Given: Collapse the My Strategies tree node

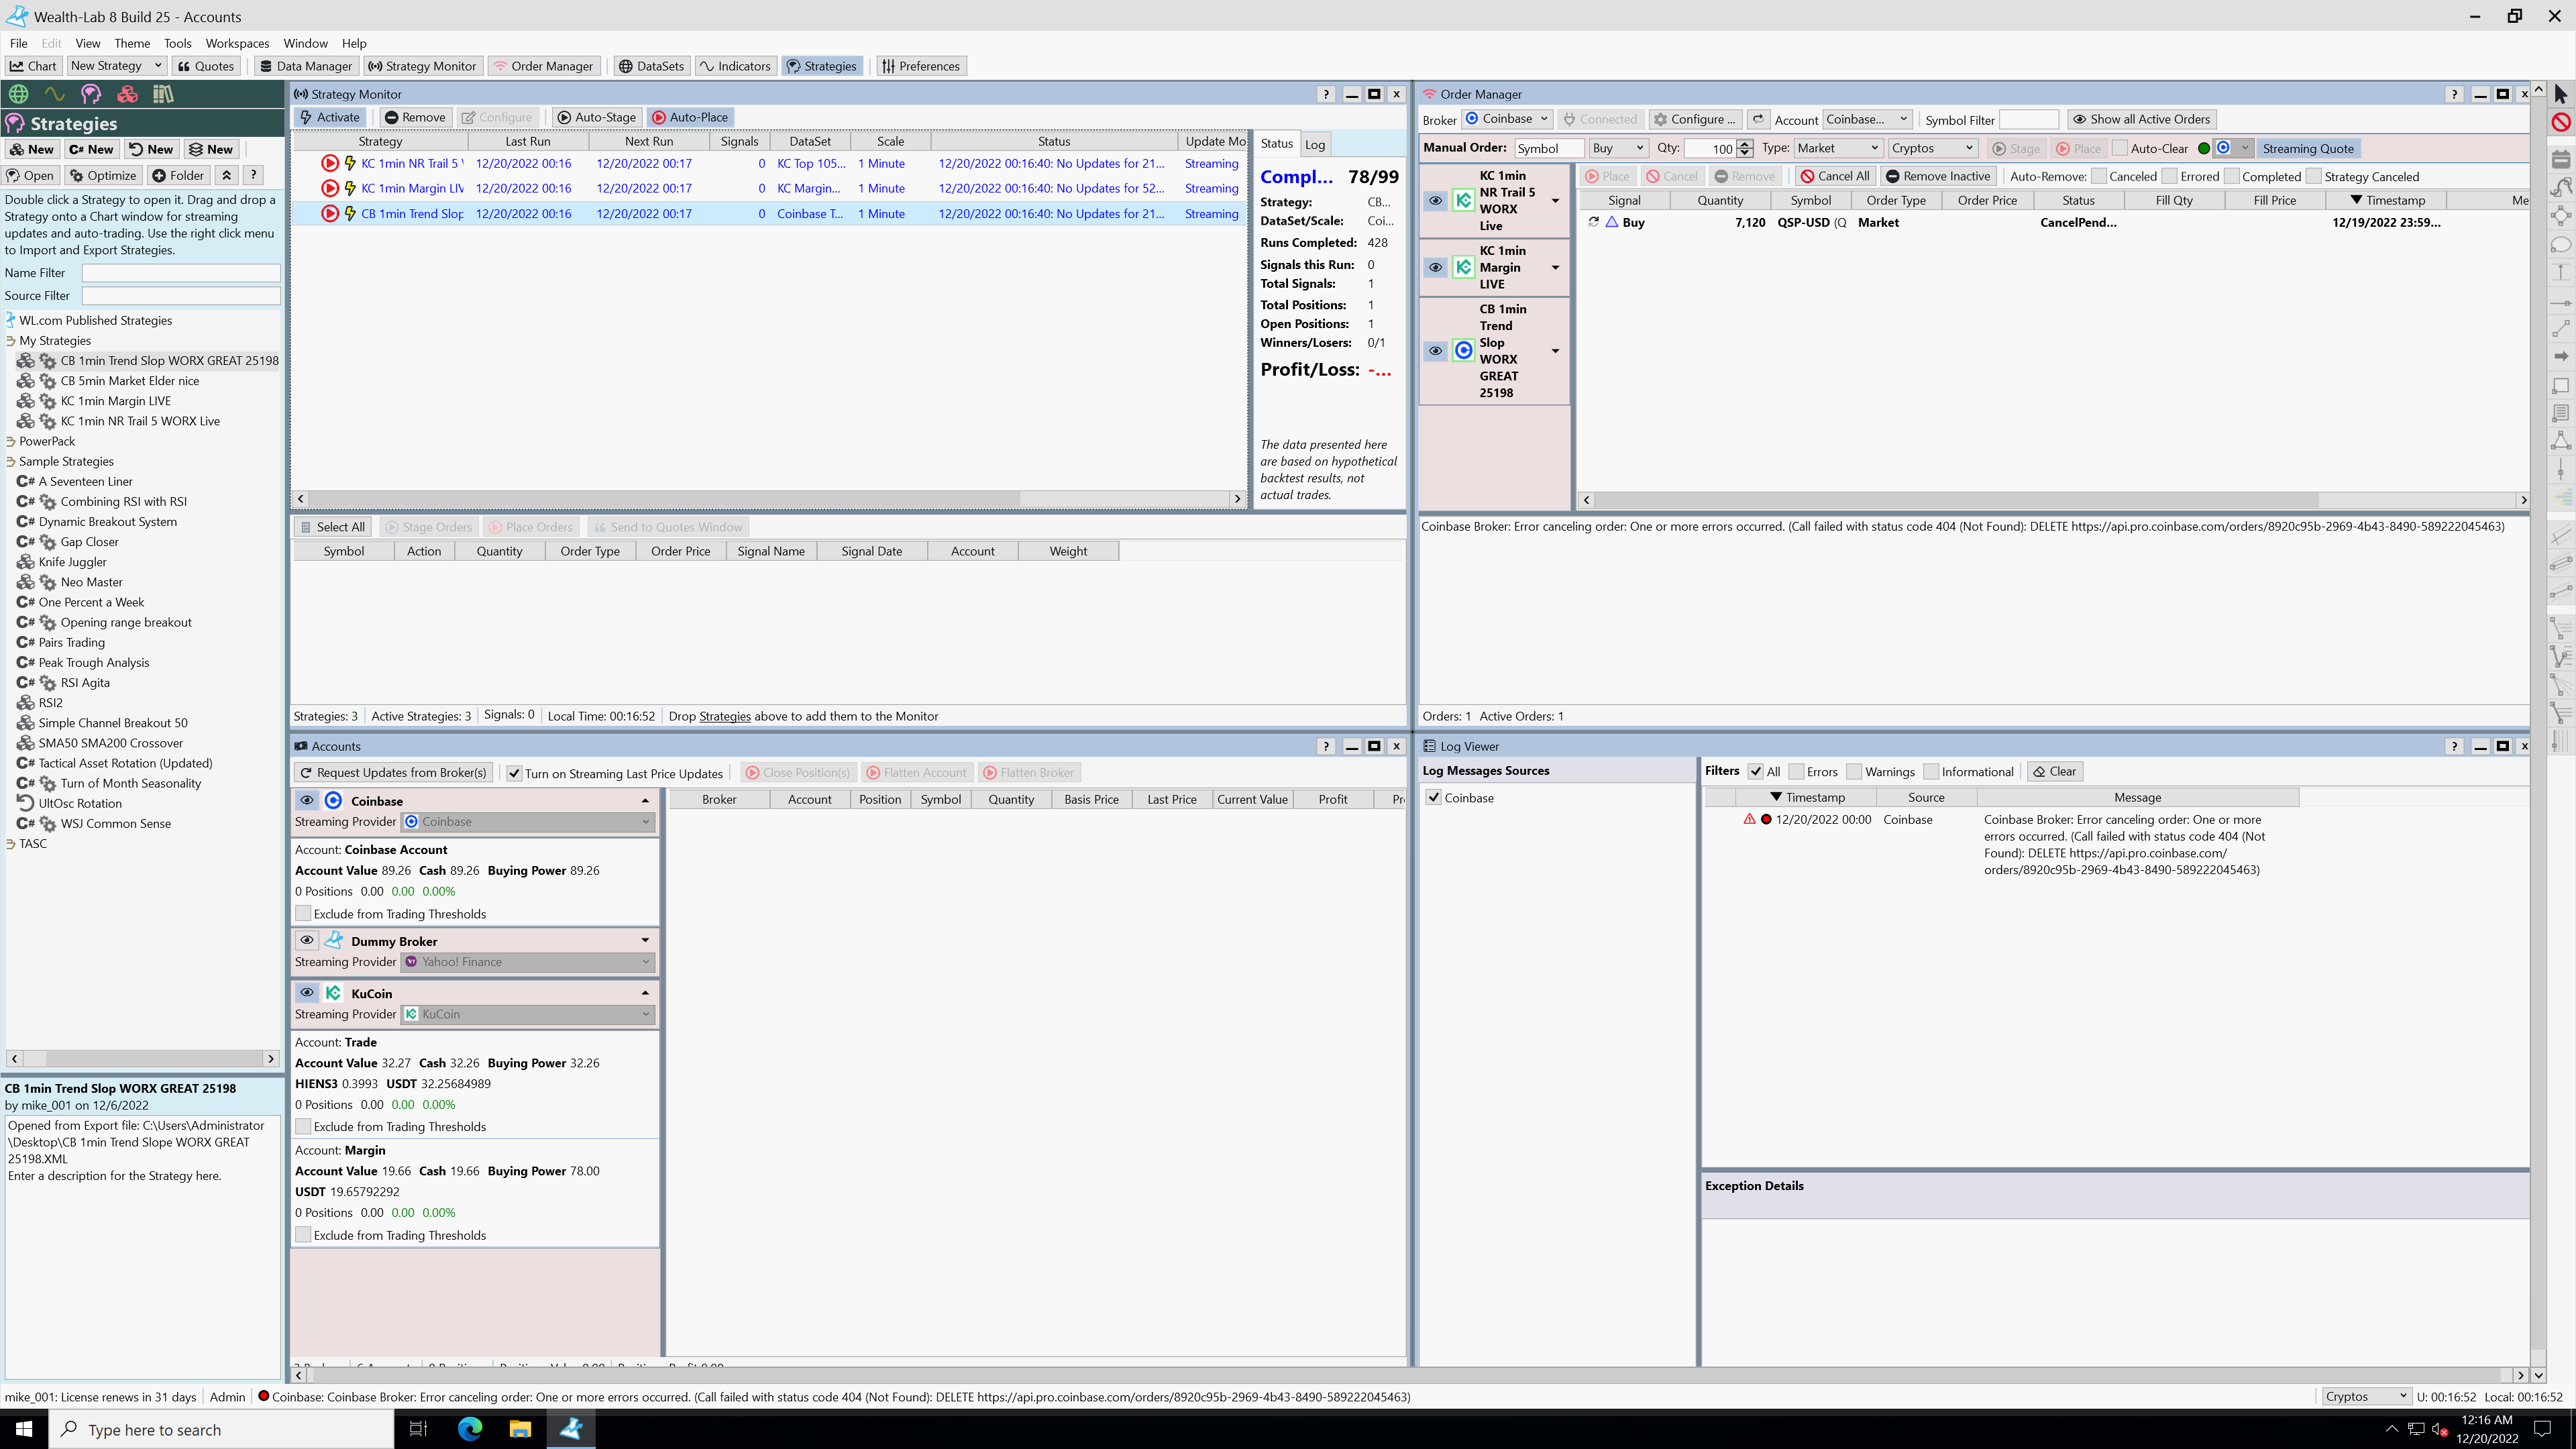Looking at the screenshot, I should click(x=10, y=341).
